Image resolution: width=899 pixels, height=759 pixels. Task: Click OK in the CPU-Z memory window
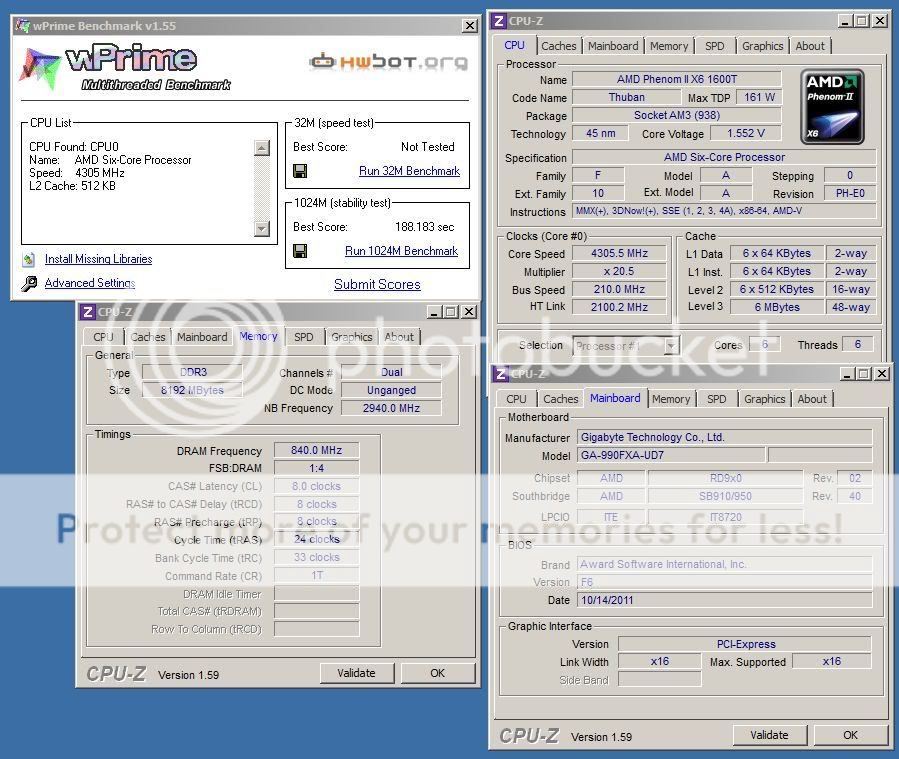(437, 673)
